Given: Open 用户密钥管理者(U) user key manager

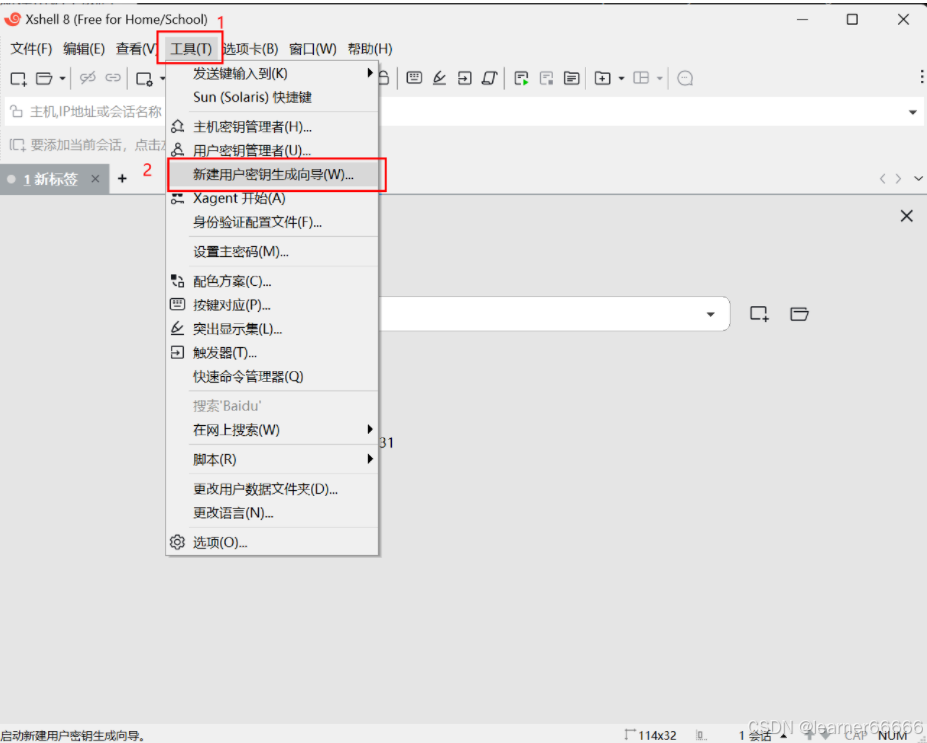Looking at the screenshot, I should tap(272, 150).
